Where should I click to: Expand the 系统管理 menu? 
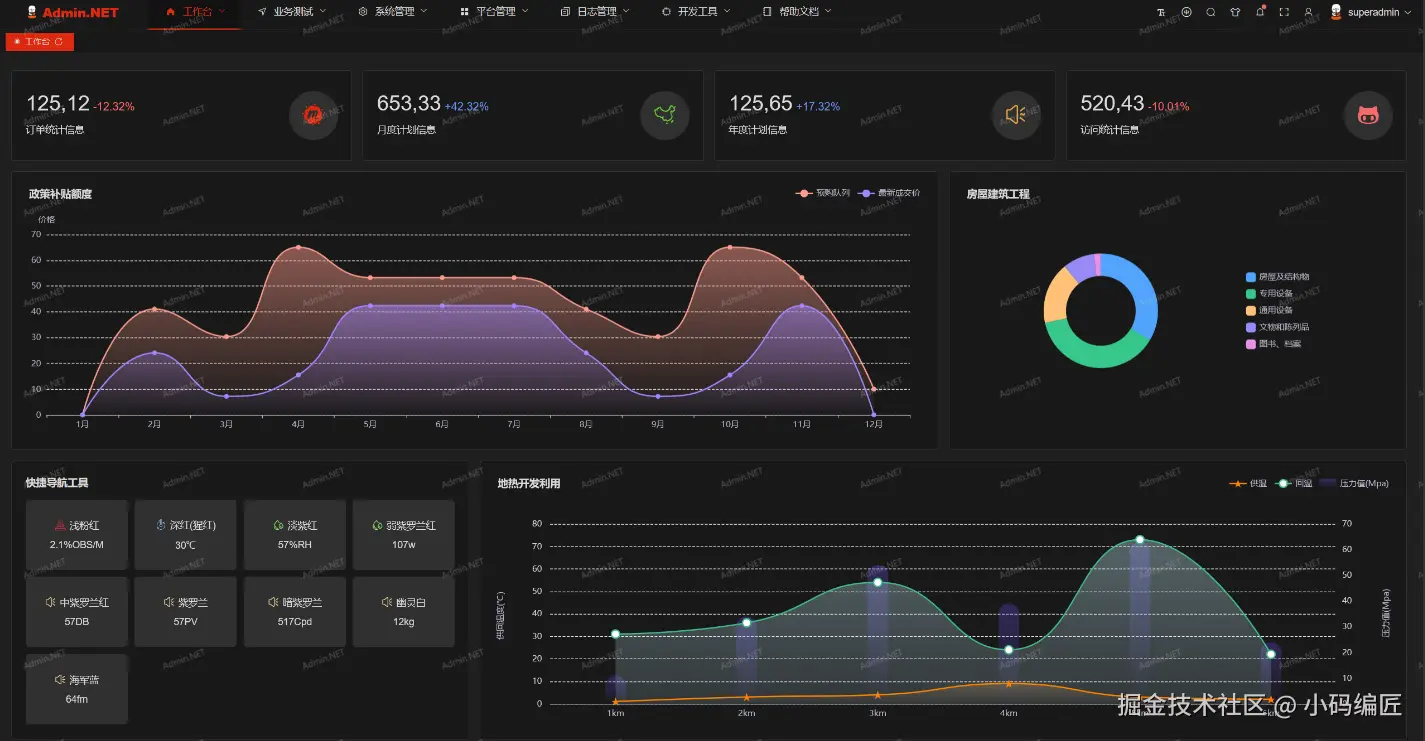pyautogui.click(x=393, y=12)
